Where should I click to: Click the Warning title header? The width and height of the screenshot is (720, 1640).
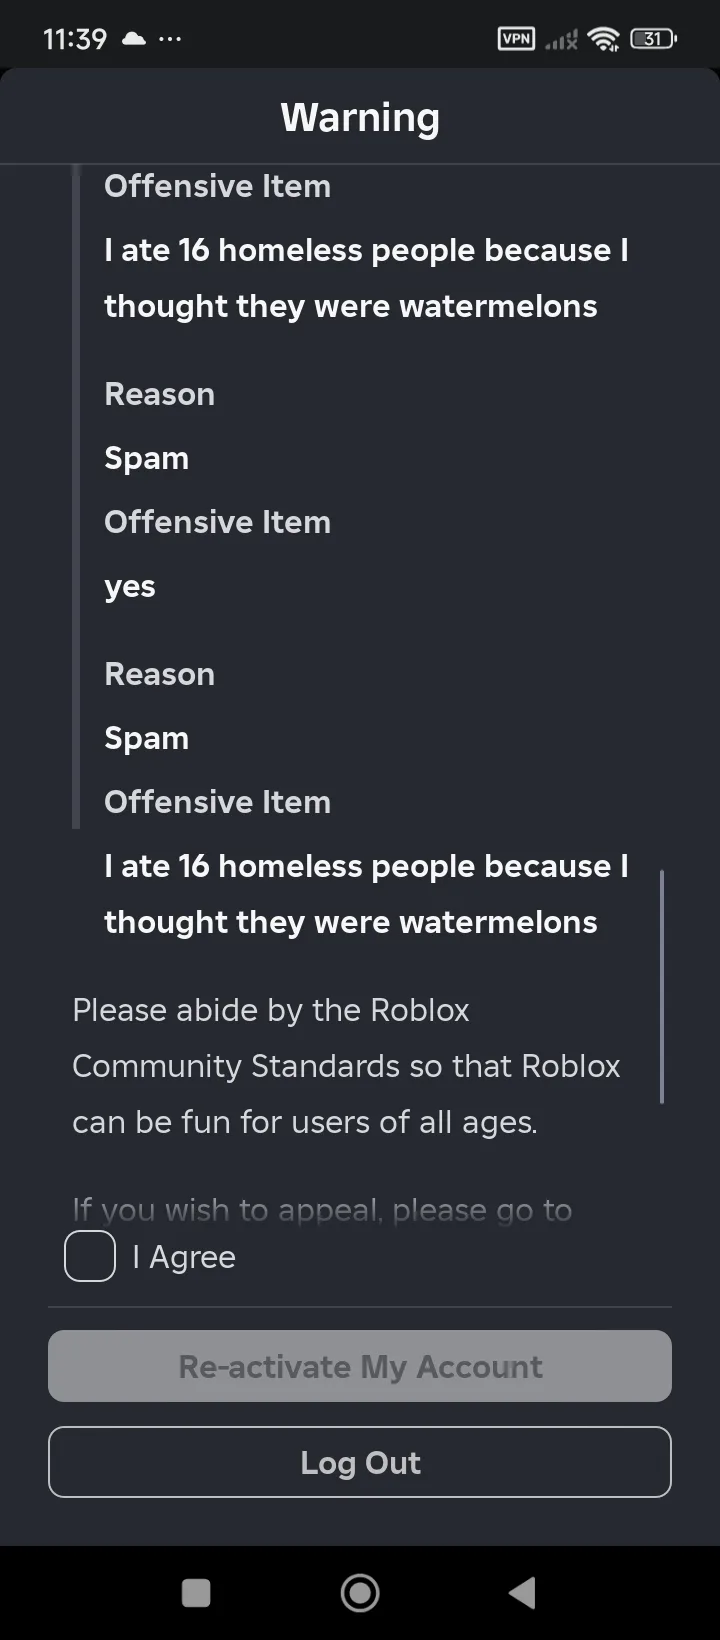[360, 117]
